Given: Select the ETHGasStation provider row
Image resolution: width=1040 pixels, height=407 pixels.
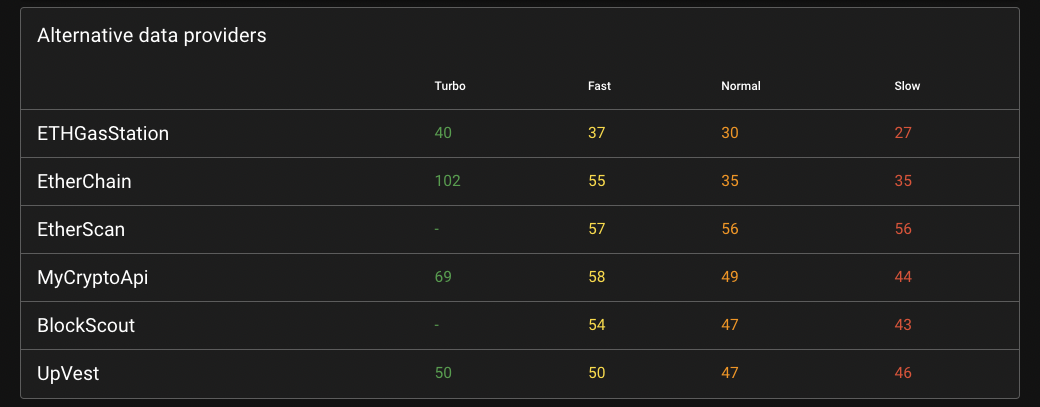Looking at the screenshot, I should tap(103, 133).
